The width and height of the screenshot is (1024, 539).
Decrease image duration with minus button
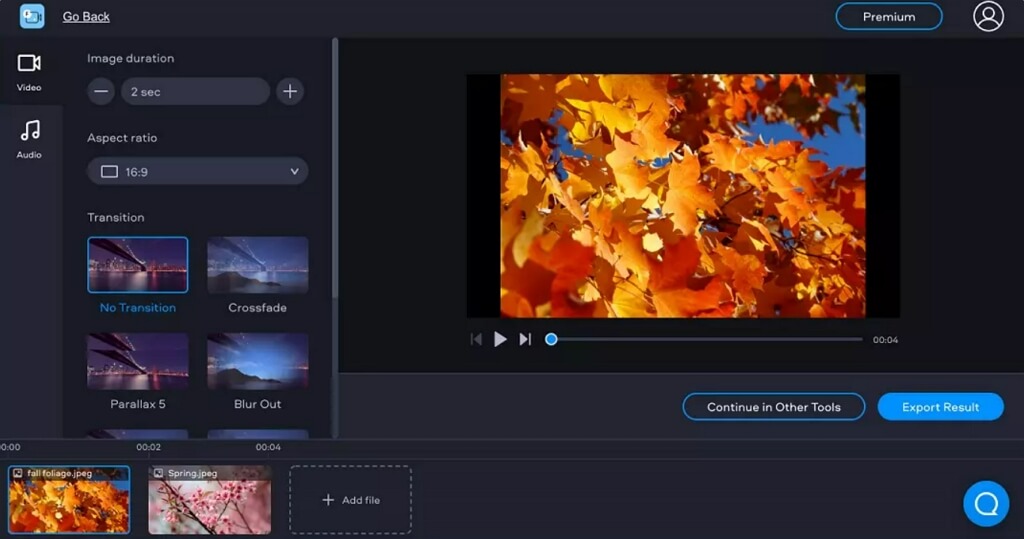coord(101,92)
